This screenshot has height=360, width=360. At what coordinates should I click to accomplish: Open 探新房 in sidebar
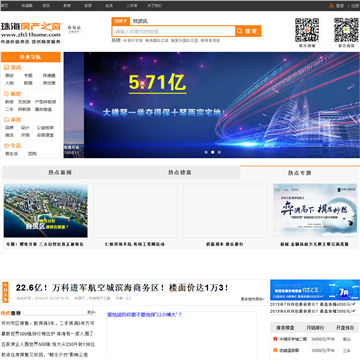click(24, 109)
